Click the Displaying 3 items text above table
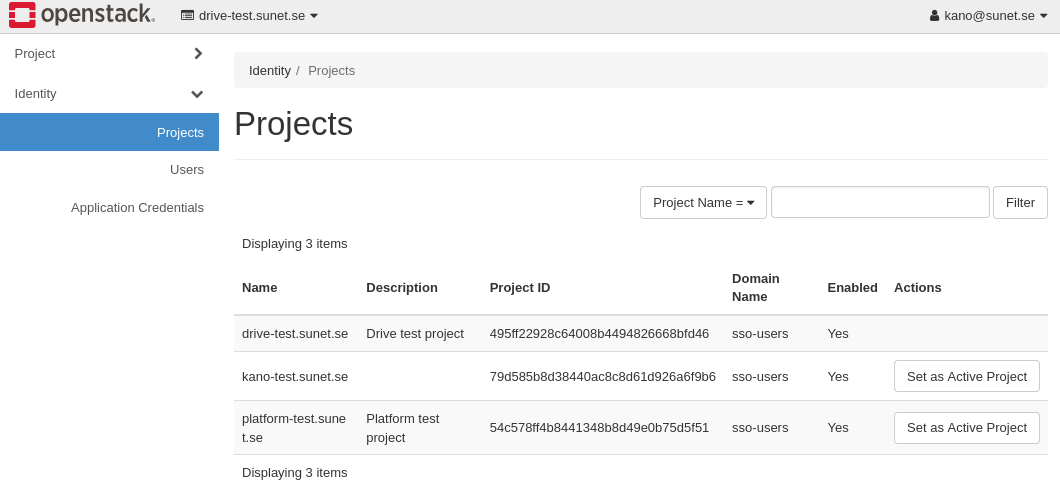 pos(295,243)
